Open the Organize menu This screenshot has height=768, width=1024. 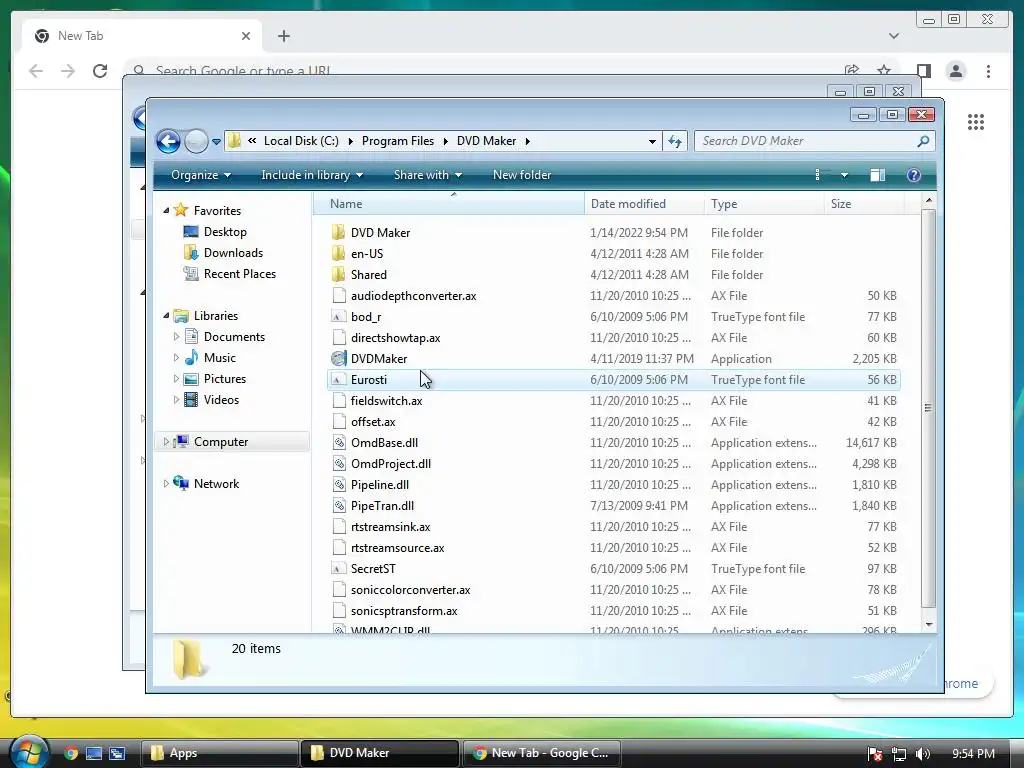coord(200,175)
